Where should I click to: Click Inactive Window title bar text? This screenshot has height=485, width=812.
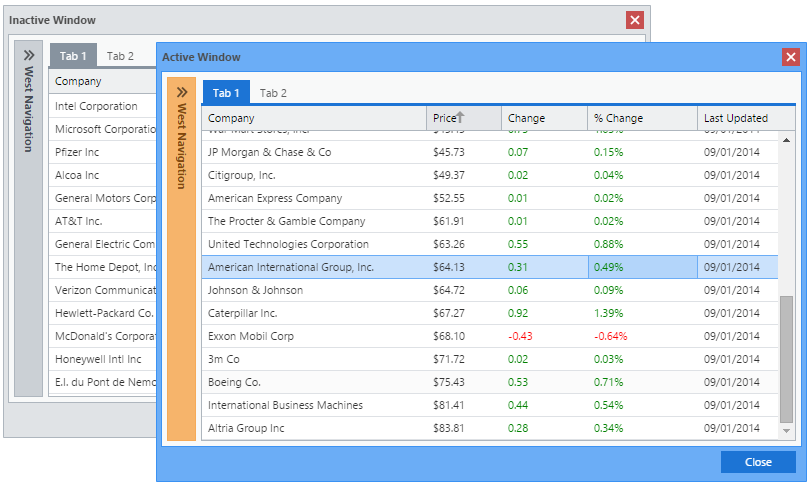point(52,20)
